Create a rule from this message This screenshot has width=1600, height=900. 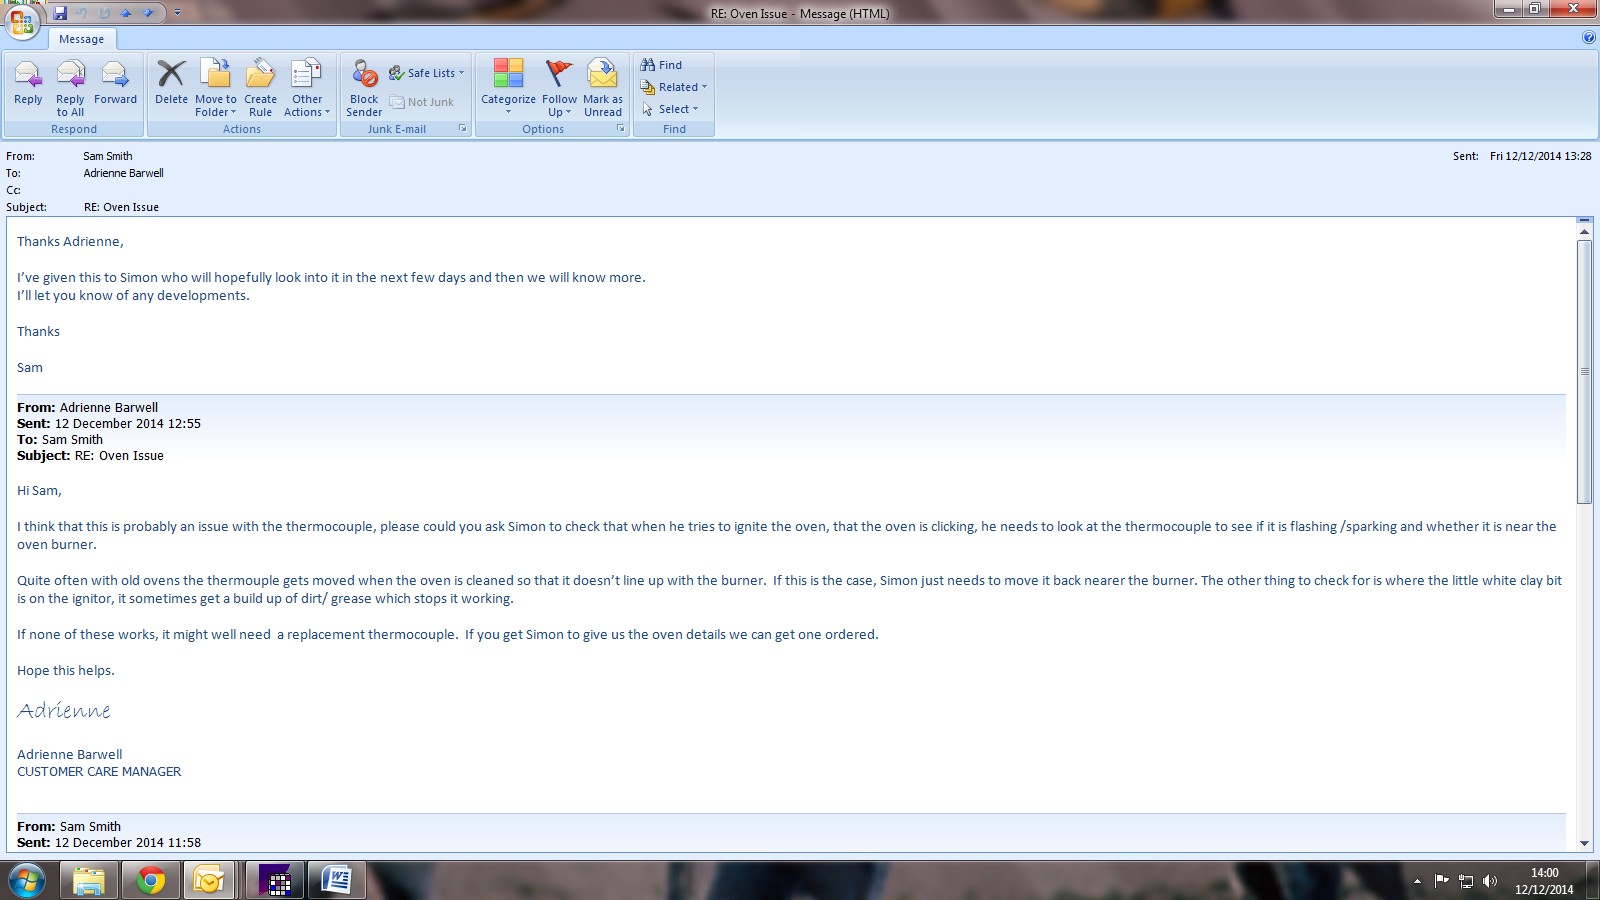tap(260, 88)
